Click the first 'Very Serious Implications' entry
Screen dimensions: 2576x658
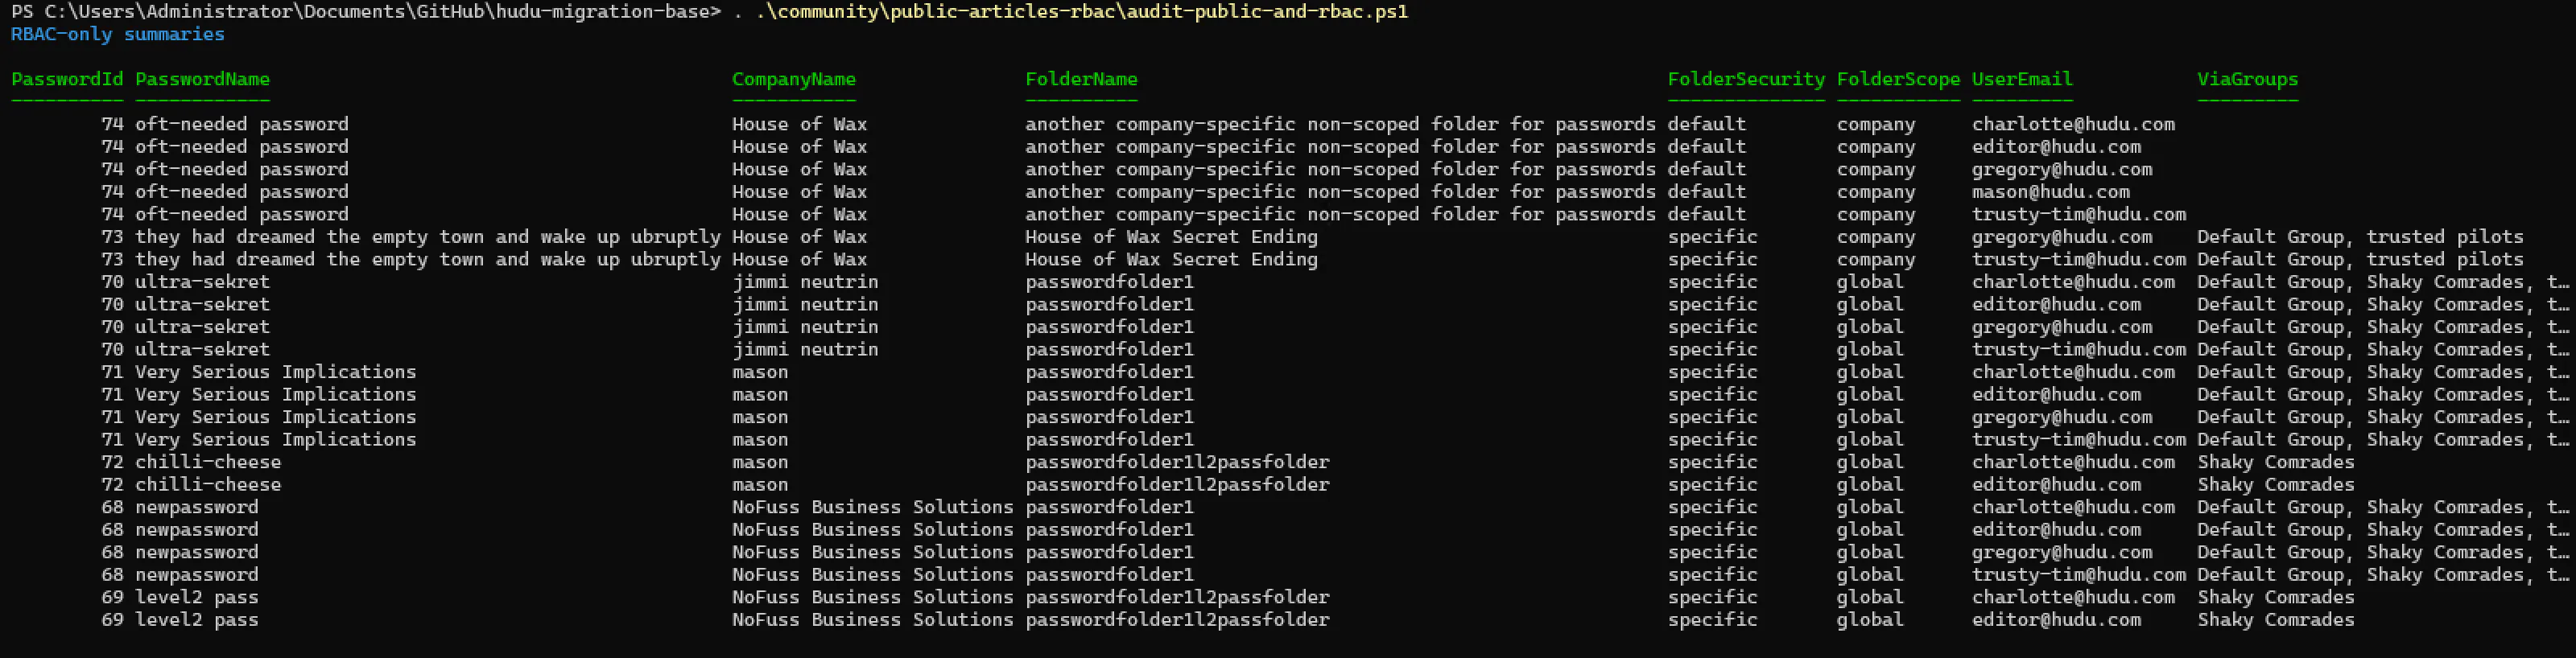click(276, 372)
